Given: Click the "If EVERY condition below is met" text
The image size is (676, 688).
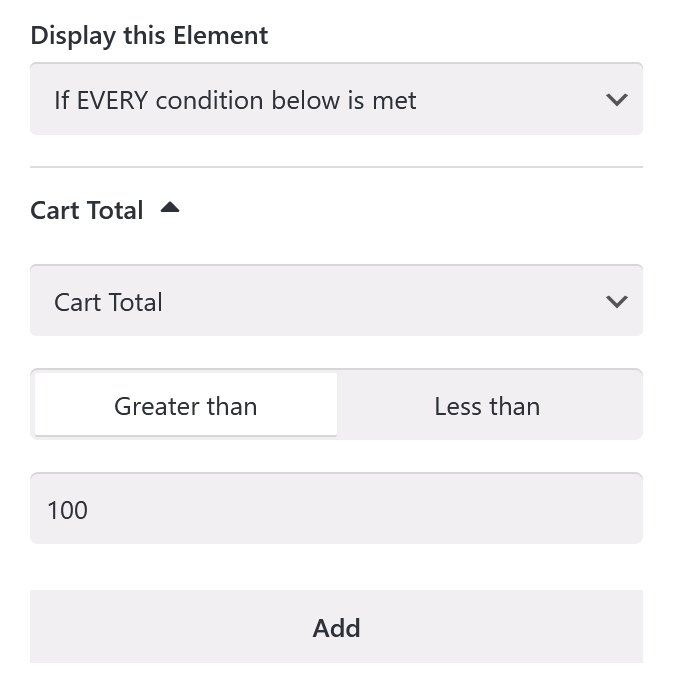Looking at the screenshot, I should tap(235, 100).
